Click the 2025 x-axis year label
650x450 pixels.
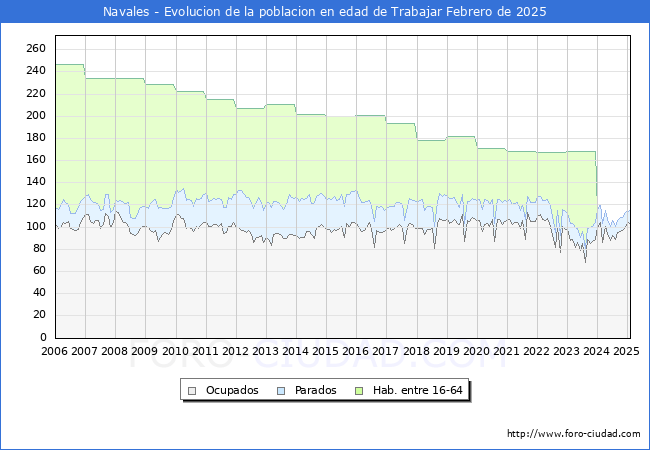[x=626, y=351]
